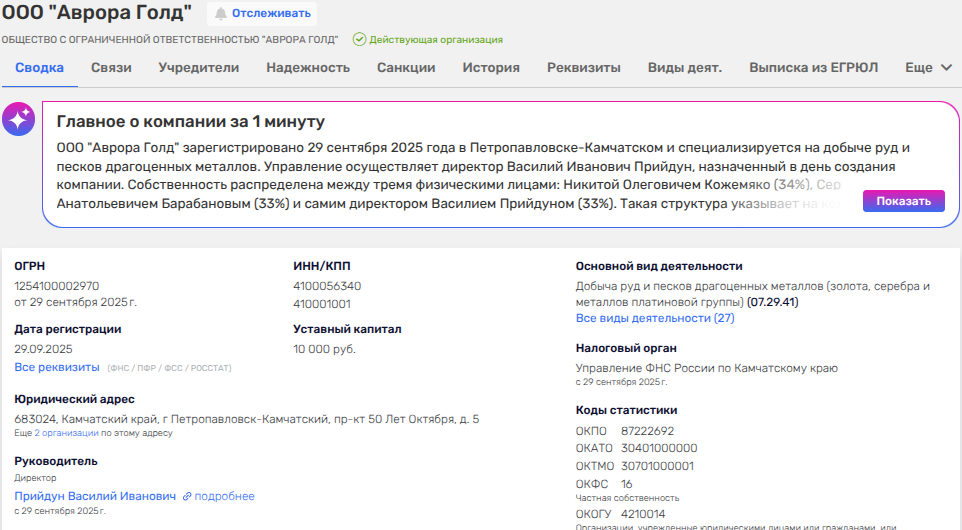Click the purple AI sparkle icon

point(19,119)
